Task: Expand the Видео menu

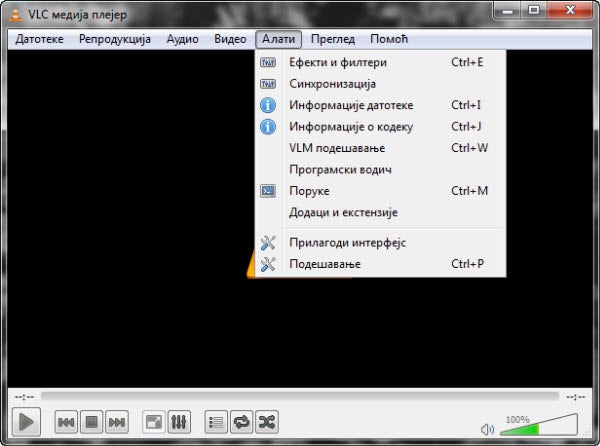Action: pyautogui.click(x=230, y=39)
